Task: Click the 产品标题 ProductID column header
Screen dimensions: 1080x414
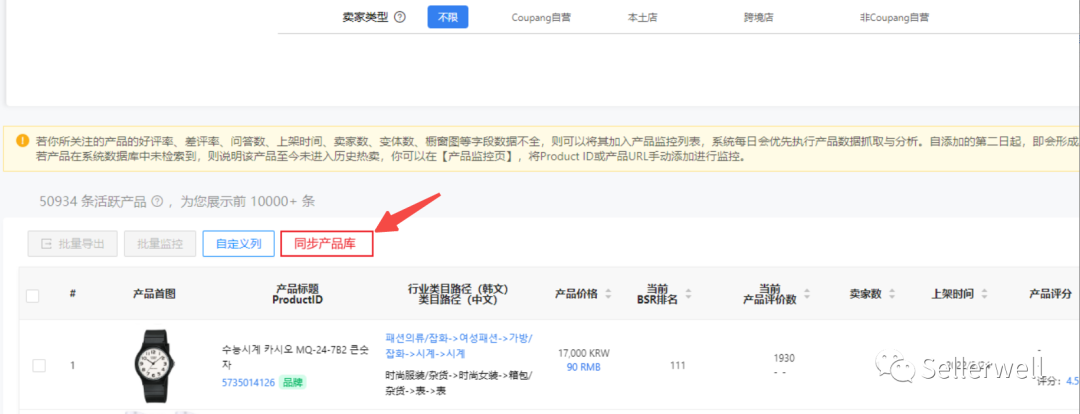Action: click(298, 294)
